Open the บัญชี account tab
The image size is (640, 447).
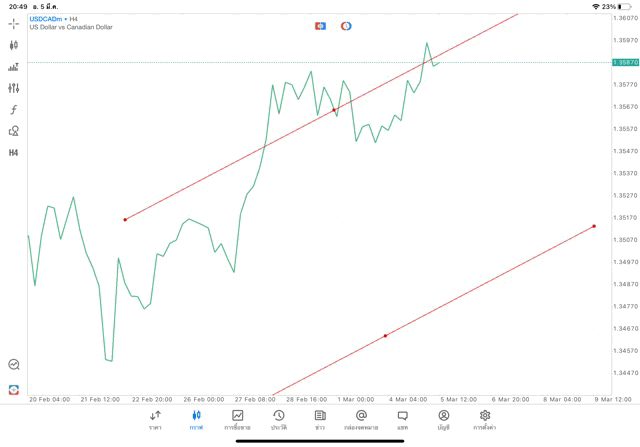(443, 419)
